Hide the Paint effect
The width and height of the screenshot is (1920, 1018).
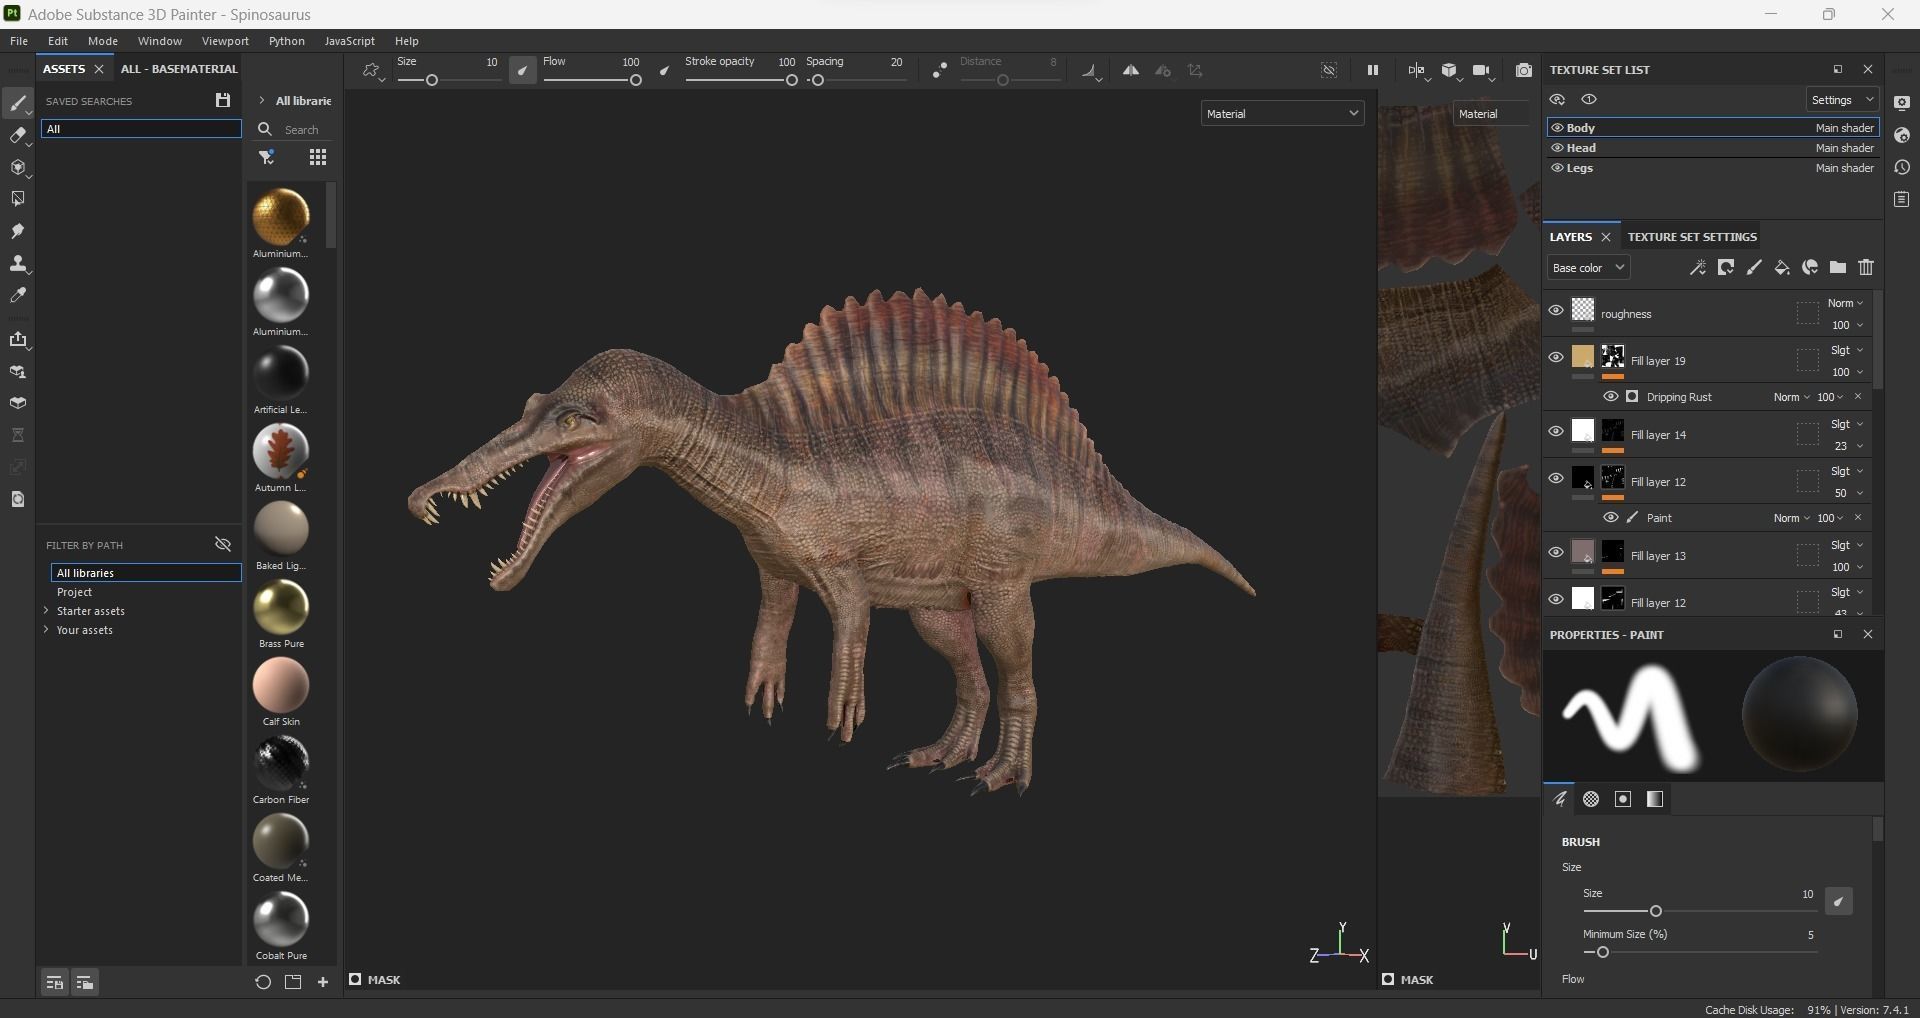1610,518
